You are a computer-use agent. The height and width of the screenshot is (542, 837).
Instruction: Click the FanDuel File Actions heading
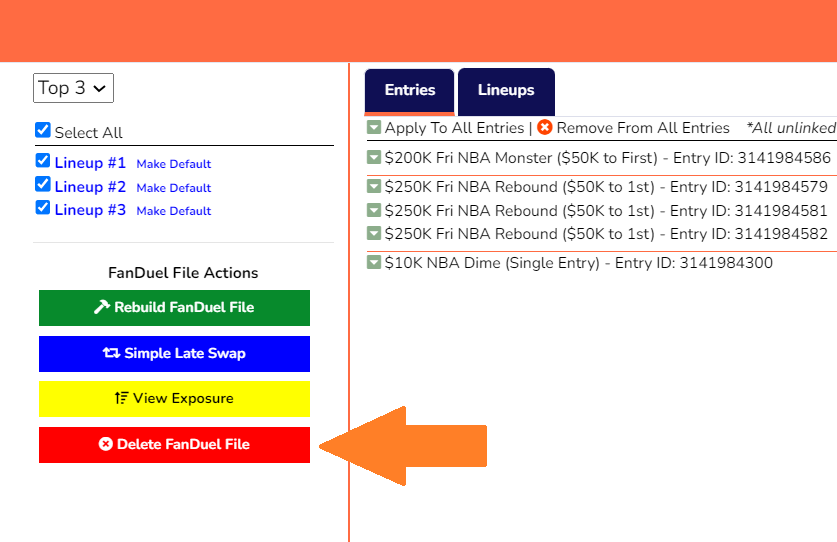[183, 273]
